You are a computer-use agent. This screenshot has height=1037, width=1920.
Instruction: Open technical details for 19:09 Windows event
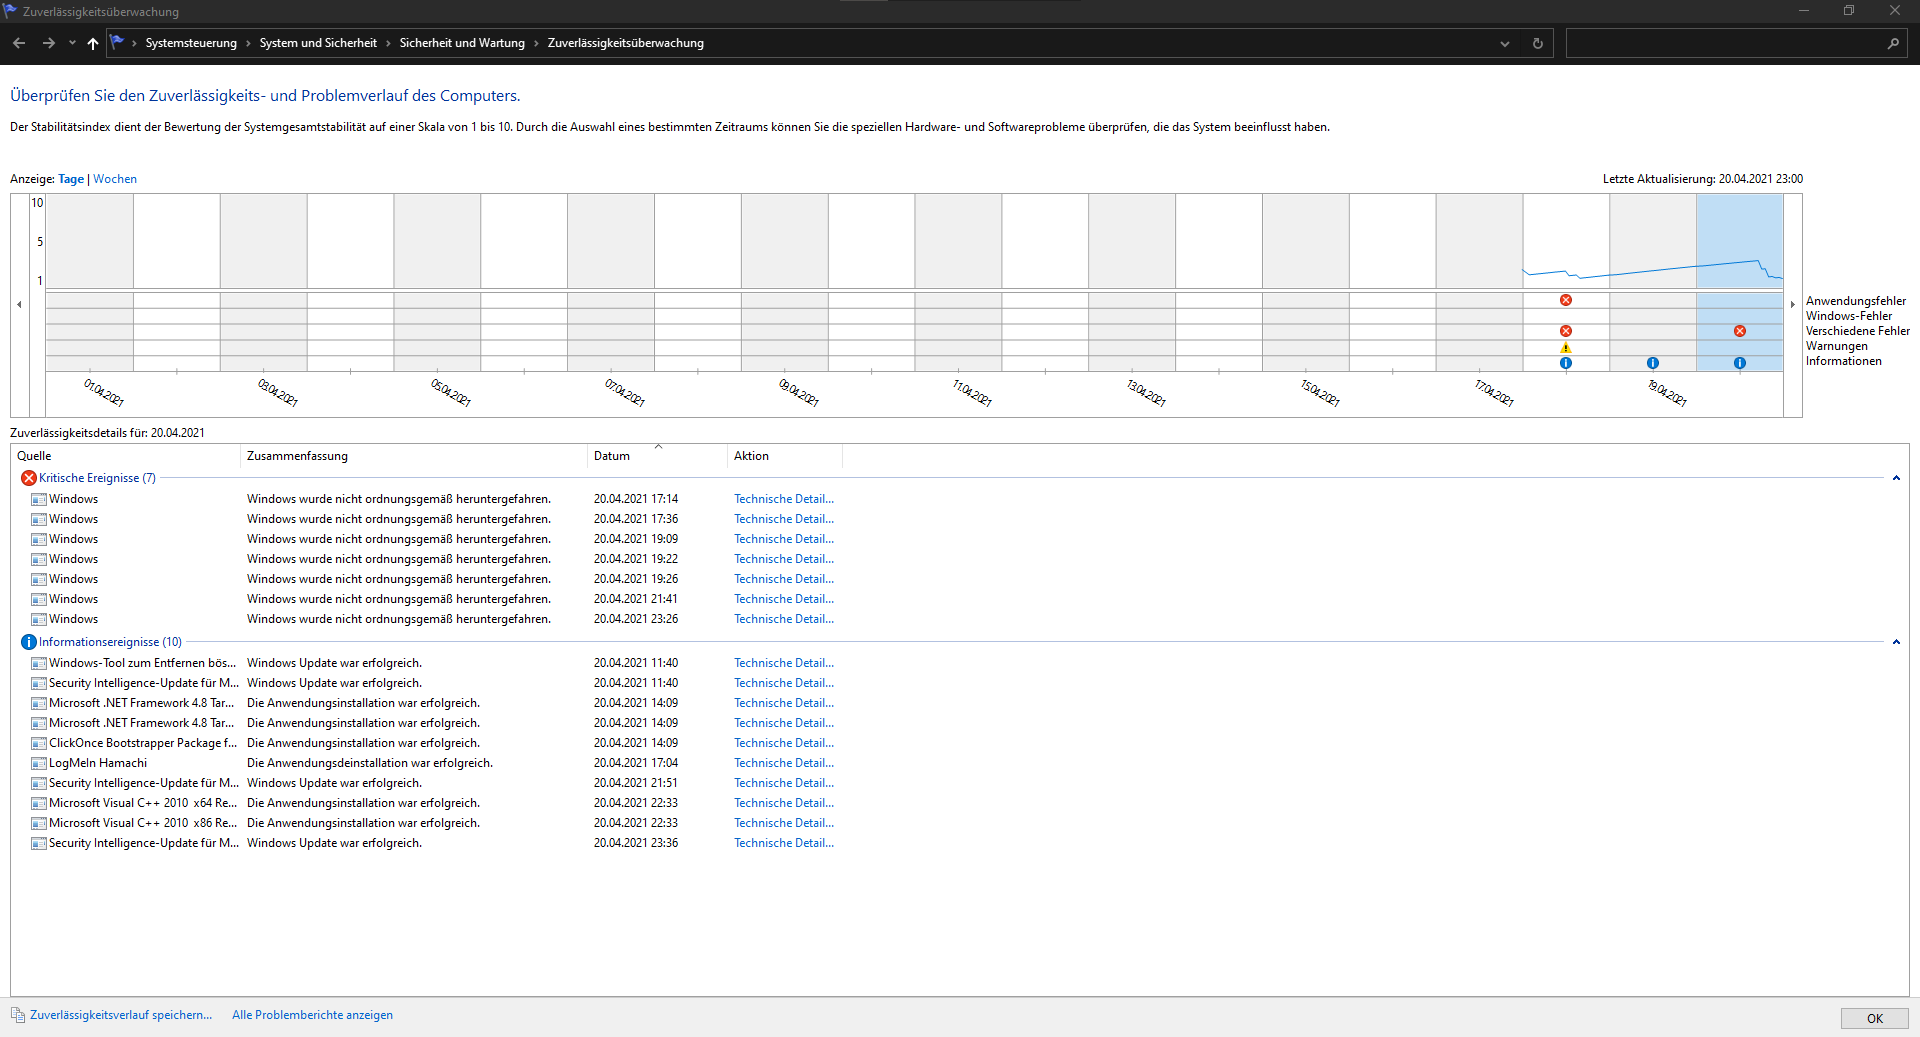(x=783, y=539)
